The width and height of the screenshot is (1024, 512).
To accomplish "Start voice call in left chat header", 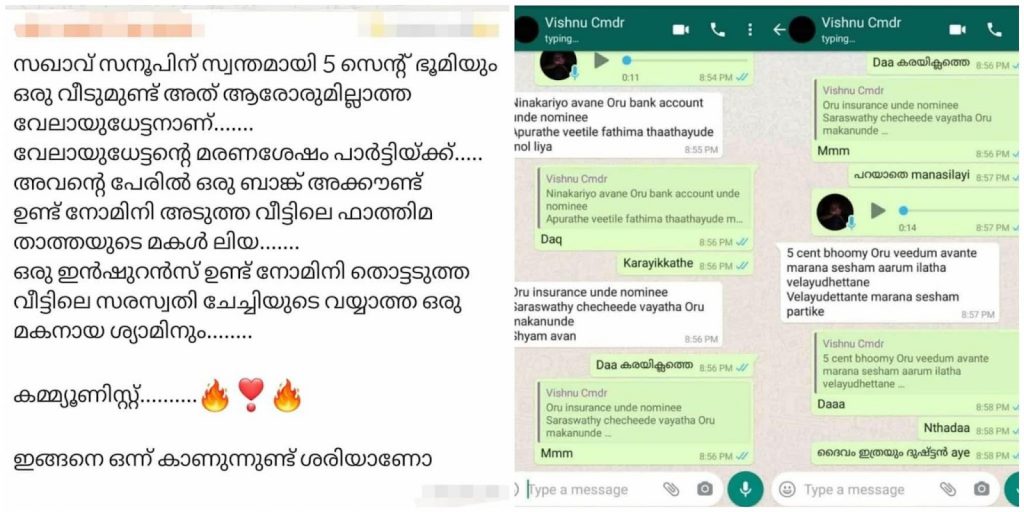I will point(718,29).
